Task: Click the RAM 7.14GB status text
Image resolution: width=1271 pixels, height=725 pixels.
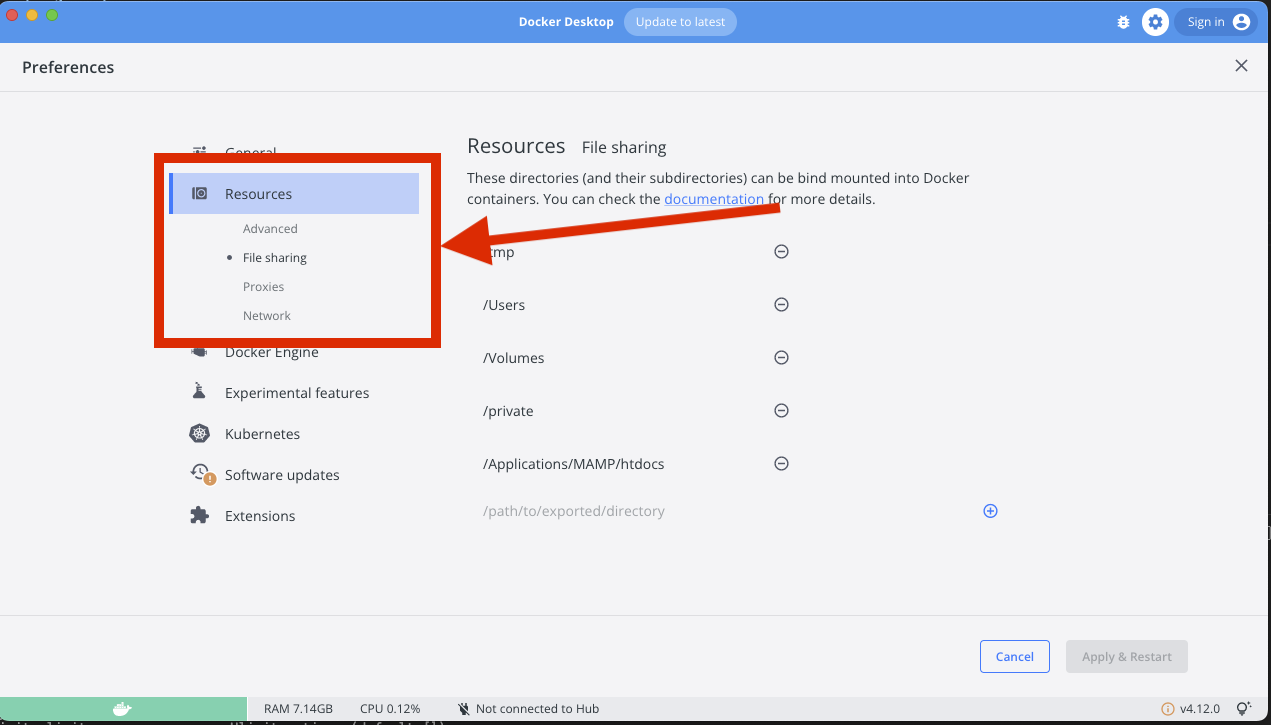Action: 298,709
